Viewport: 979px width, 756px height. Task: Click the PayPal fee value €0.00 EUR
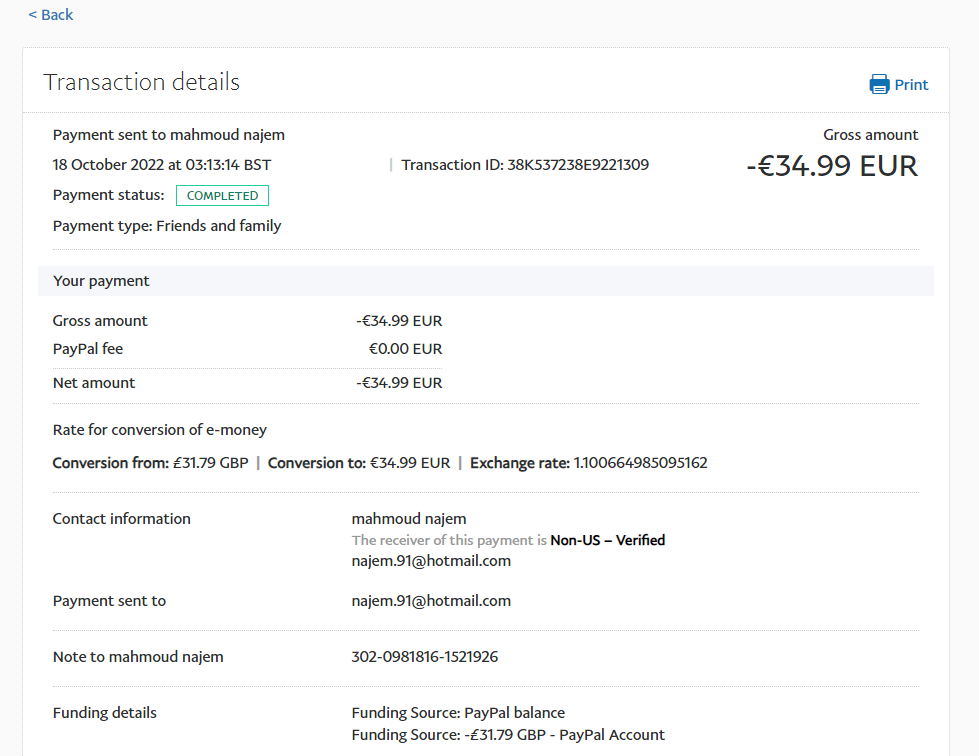coord(405,349)
